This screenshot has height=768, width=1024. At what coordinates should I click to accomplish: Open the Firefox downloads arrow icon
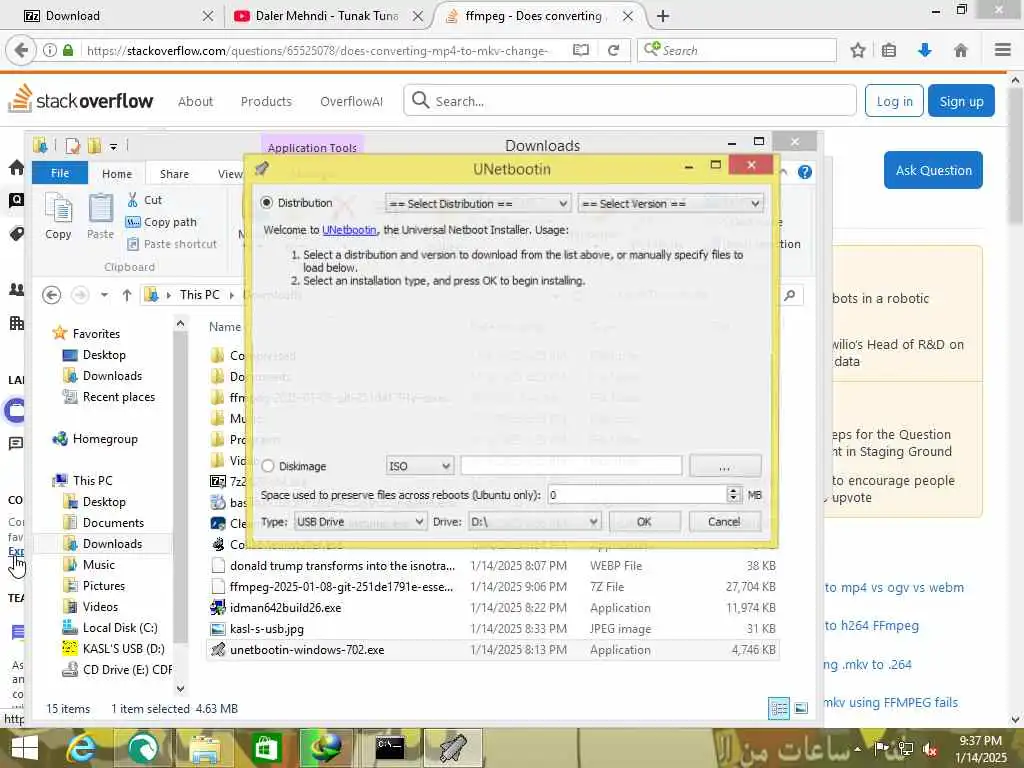[x=925, y=50]
